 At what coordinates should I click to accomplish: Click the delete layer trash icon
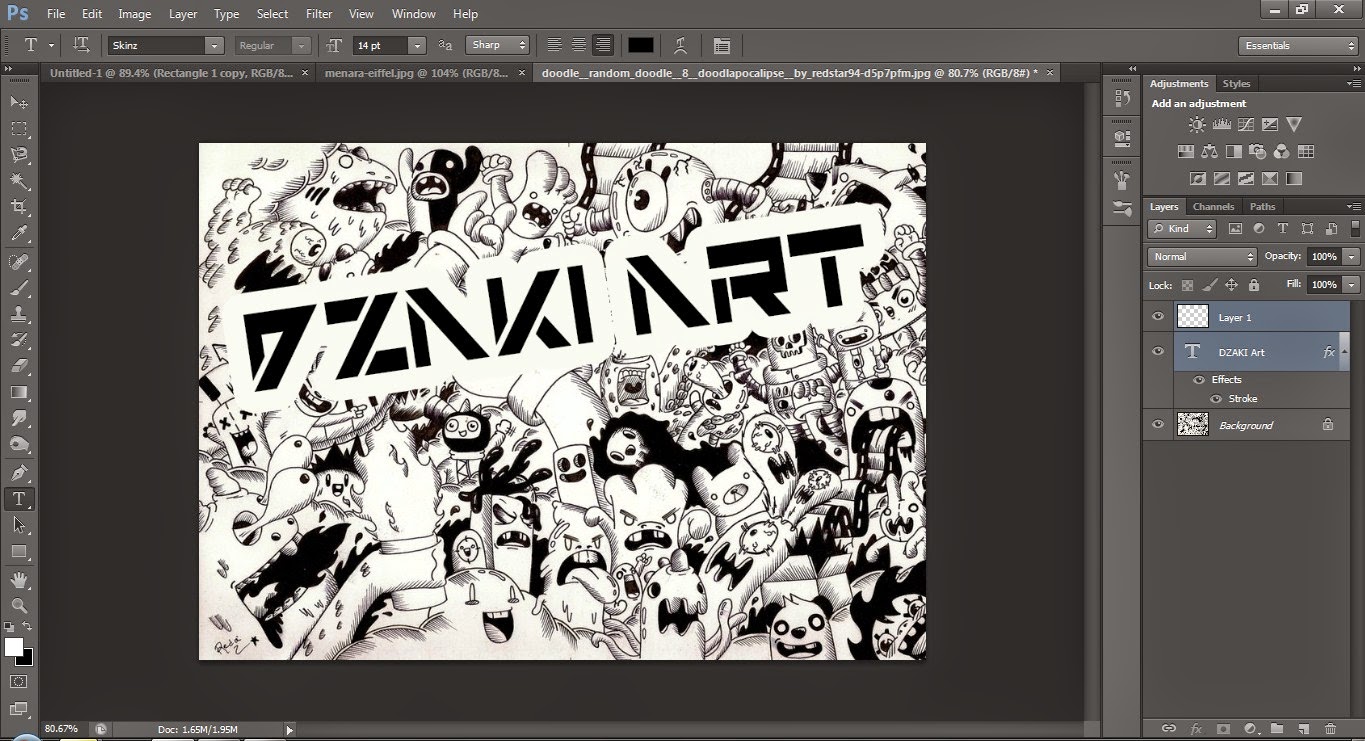pos(1329,729)
